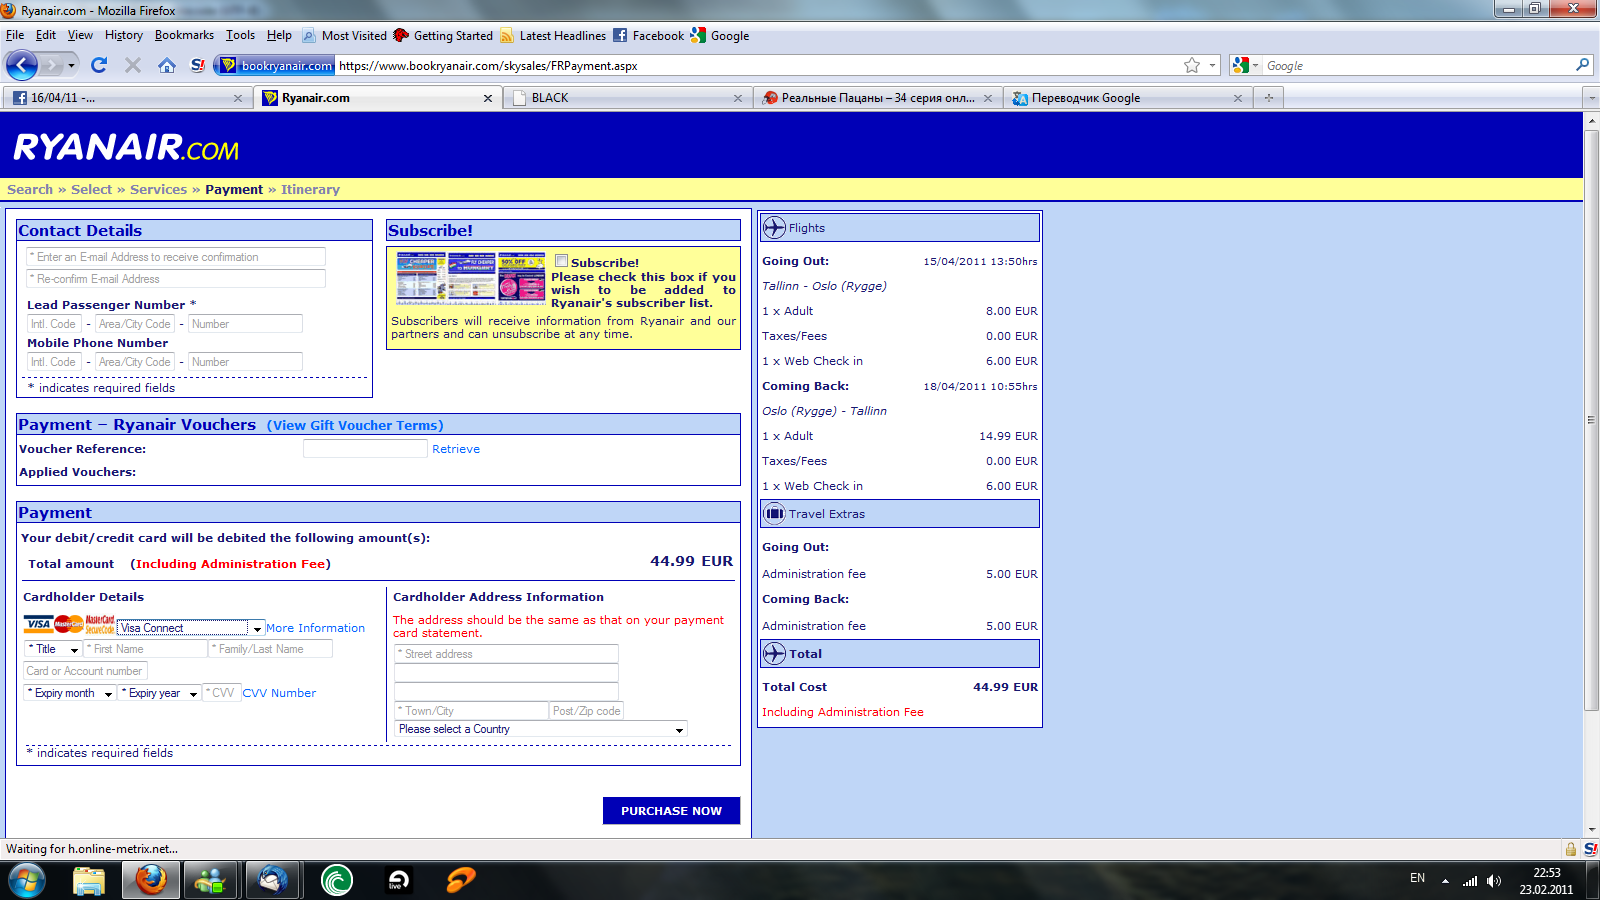The height and width of the screenshot is (900, 1600).
Task: Click the Retrieve voucher link
Action: point(456,449)
